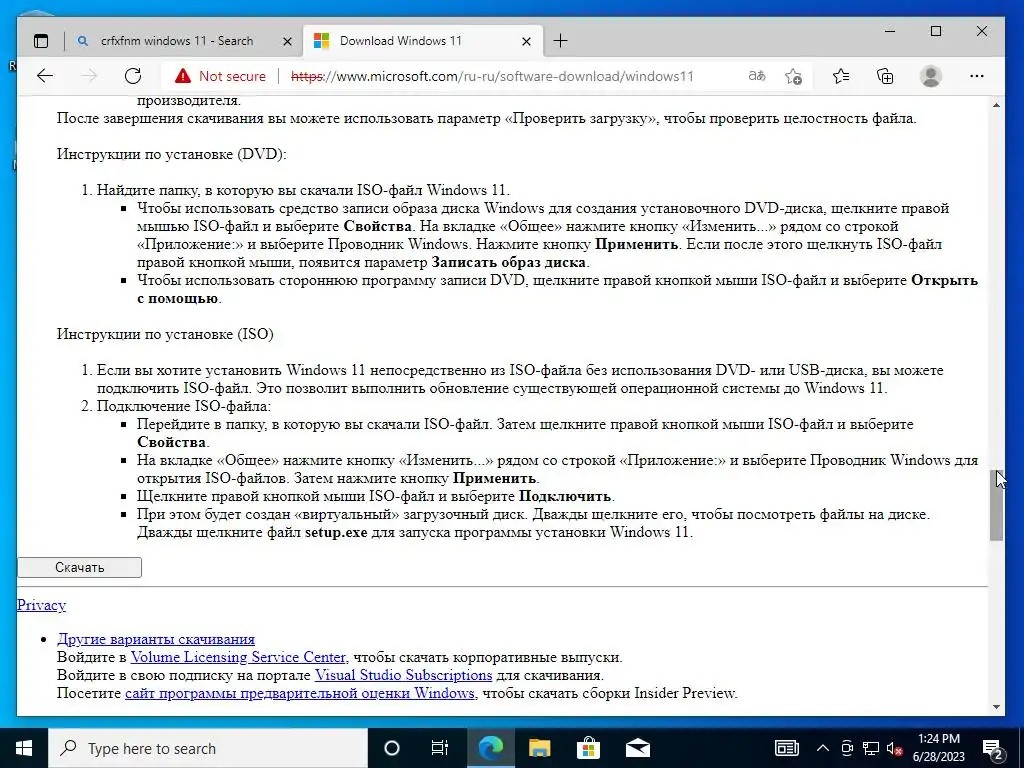Click the address bar URL
The image size is (1024, 768).
pos(492,76)
